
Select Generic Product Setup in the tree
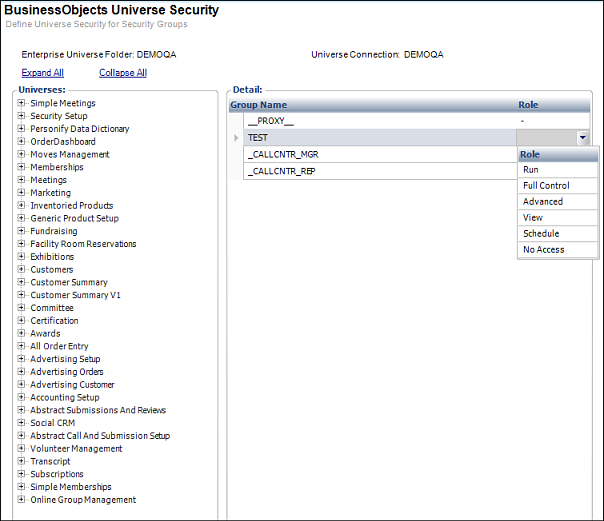pos(74,218)
